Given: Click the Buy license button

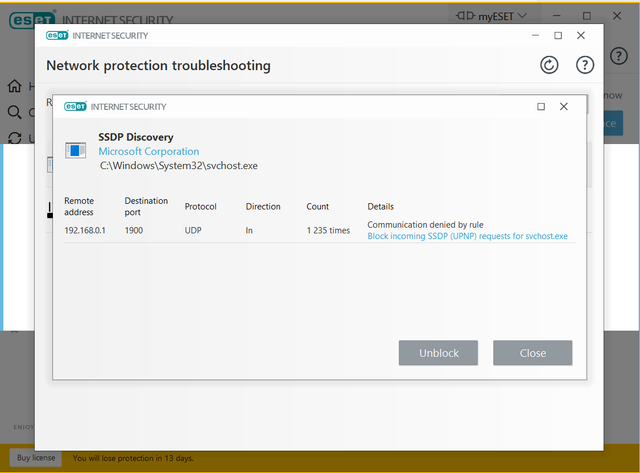Looking at the screenshot, I should (36, 458).
